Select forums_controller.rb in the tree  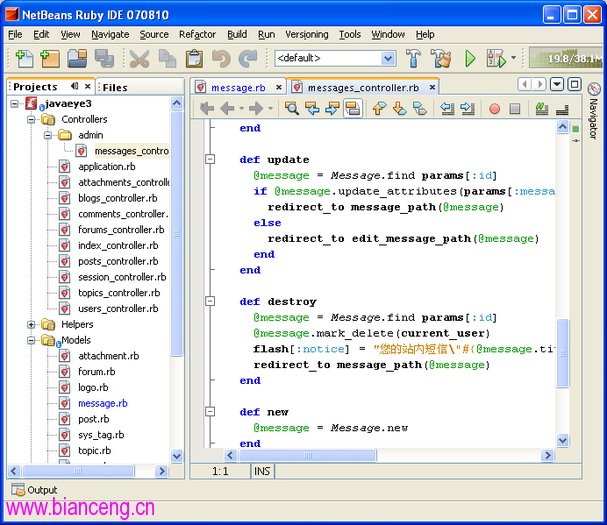(121, 230)
